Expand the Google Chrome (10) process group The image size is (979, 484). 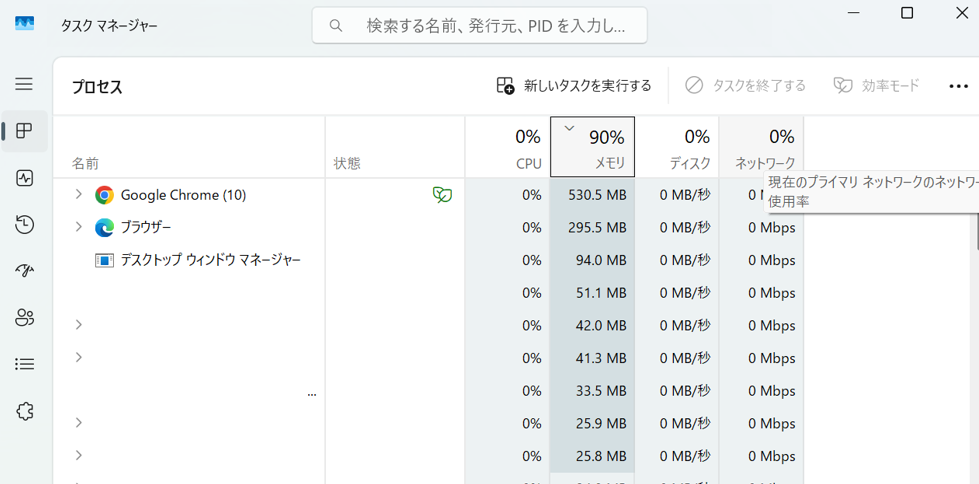pos(78,195)
